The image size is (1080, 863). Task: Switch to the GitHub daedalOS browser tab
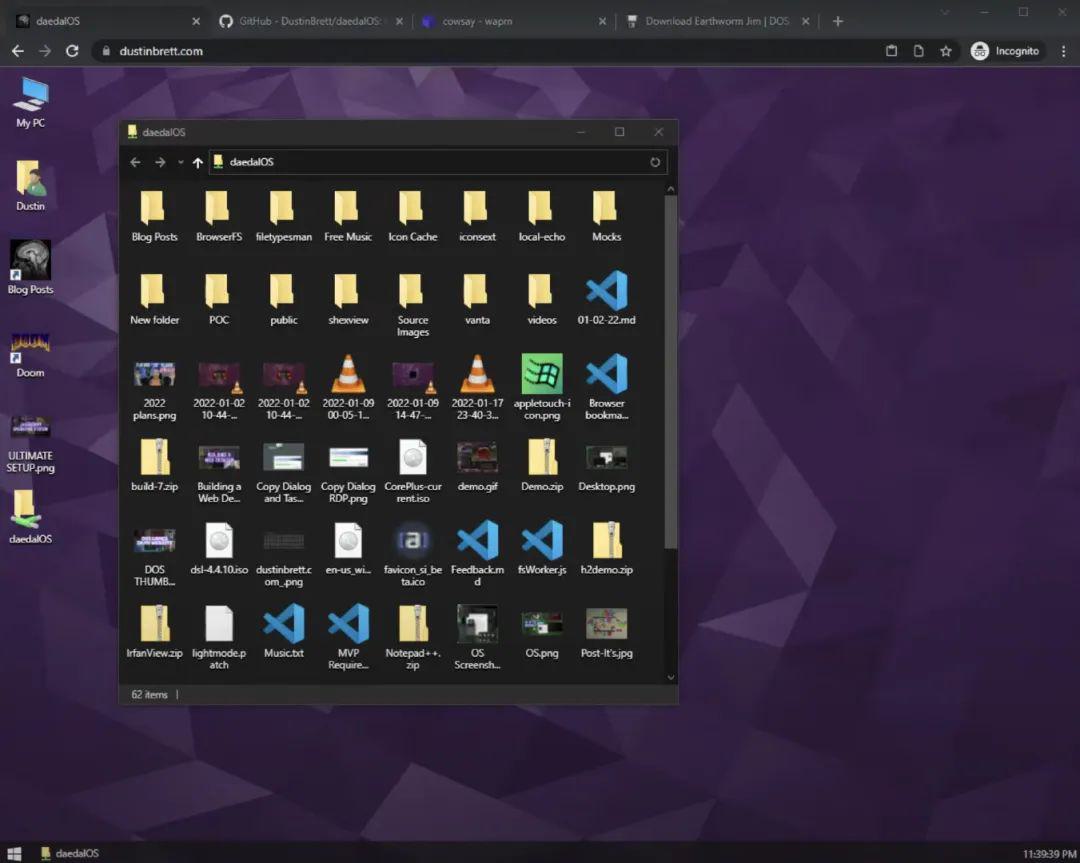coord(310,21)
